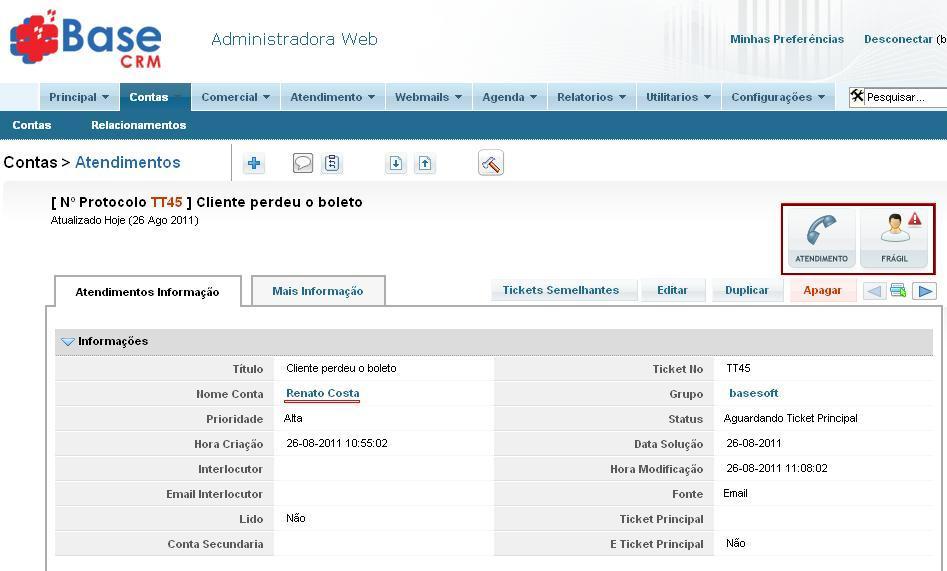The width and height of the screenshot is (947, 571).
Task: Open the hammer tools icon
Action: pos(490,164)
